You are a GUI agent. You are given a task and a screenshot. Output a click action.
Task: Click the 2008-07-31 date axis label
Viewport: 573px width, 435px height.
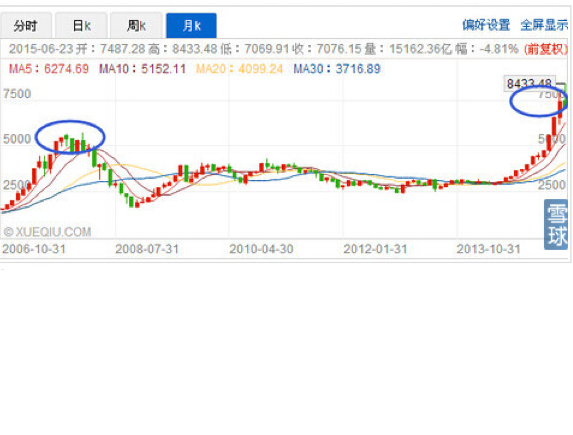pyautogui.click(x=147, y=249)
